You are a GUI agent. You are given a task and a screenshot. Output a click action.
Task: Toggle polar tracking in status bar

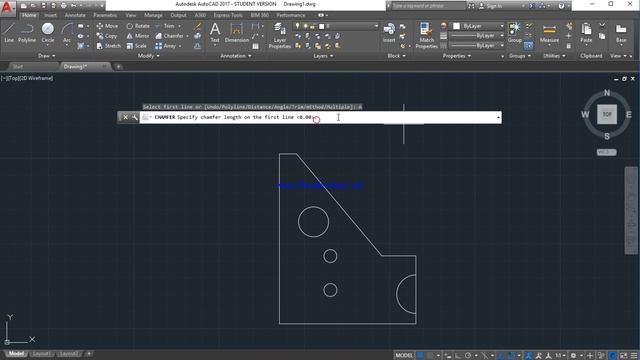(x=468, y=356)
